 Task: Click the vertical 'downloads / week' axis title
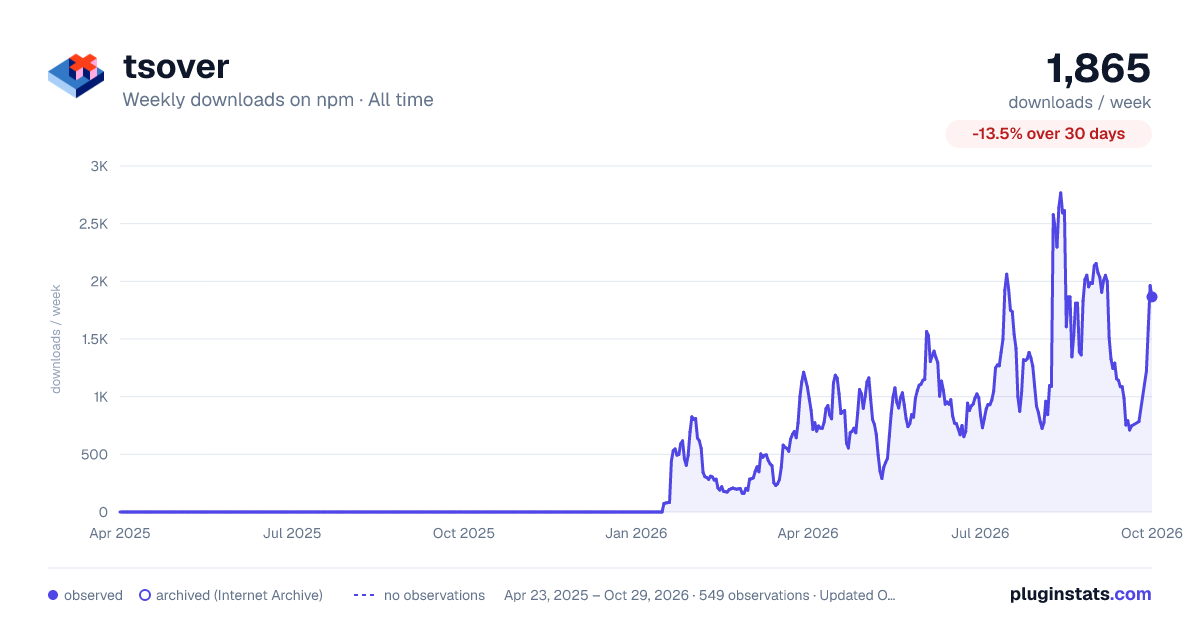pos(56,339)
